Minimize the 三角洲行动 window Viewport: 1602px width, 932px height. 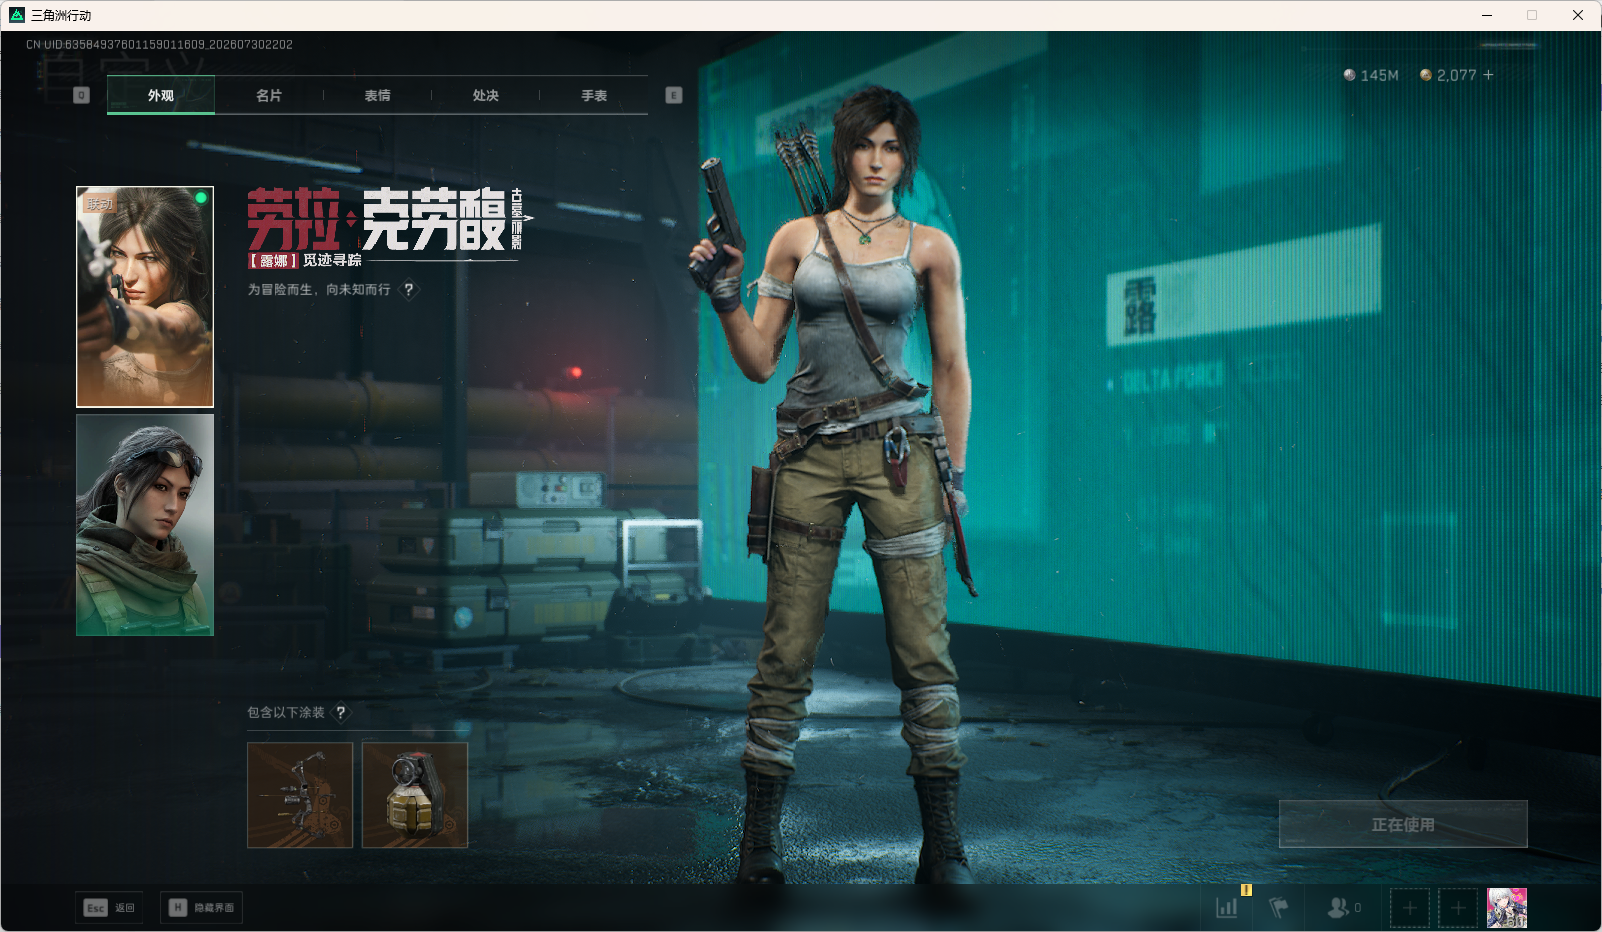(x=1487, y=15)
